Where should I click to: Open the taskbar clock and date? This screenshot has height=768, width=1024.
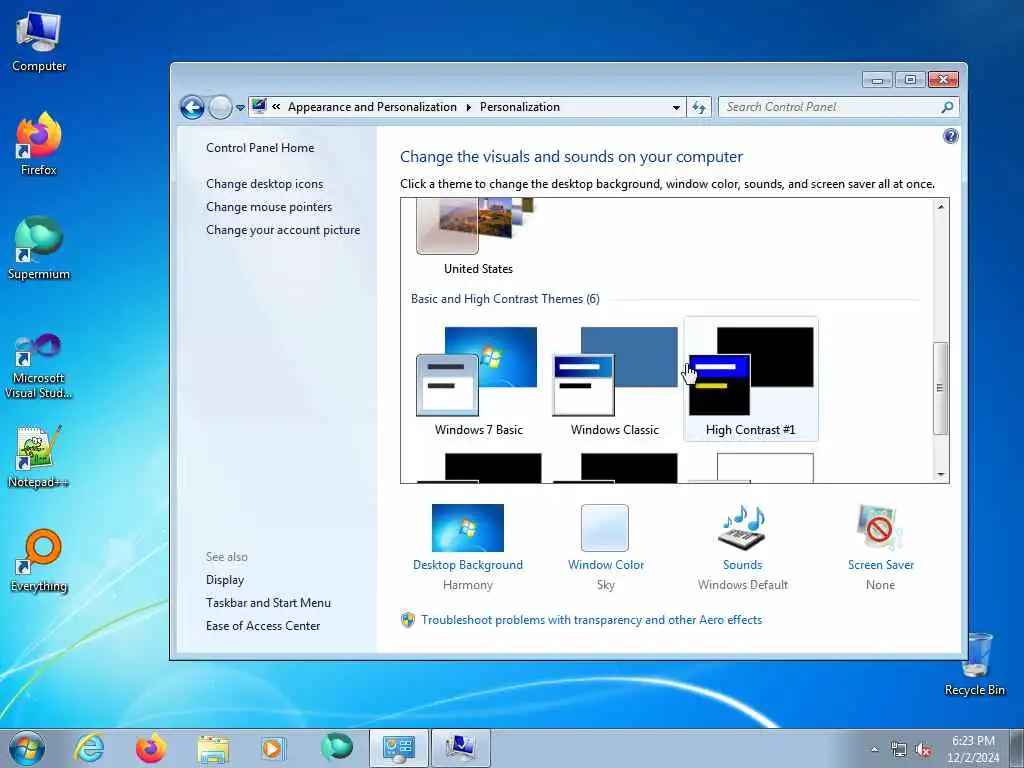(x=973, y=749)
